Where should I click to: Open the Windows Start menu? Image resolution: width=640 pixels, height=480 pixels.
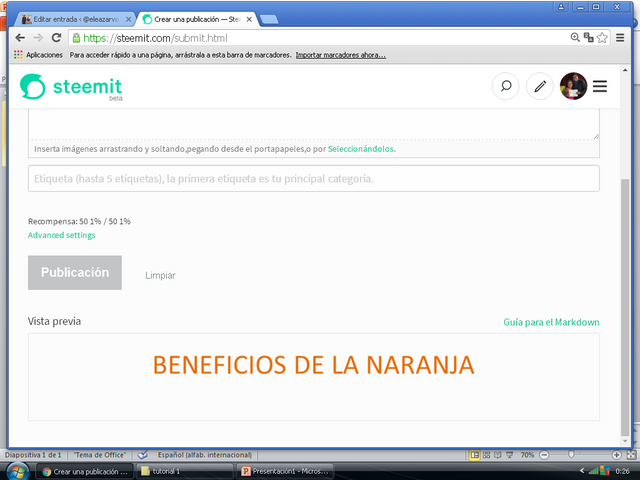(17, 472)
